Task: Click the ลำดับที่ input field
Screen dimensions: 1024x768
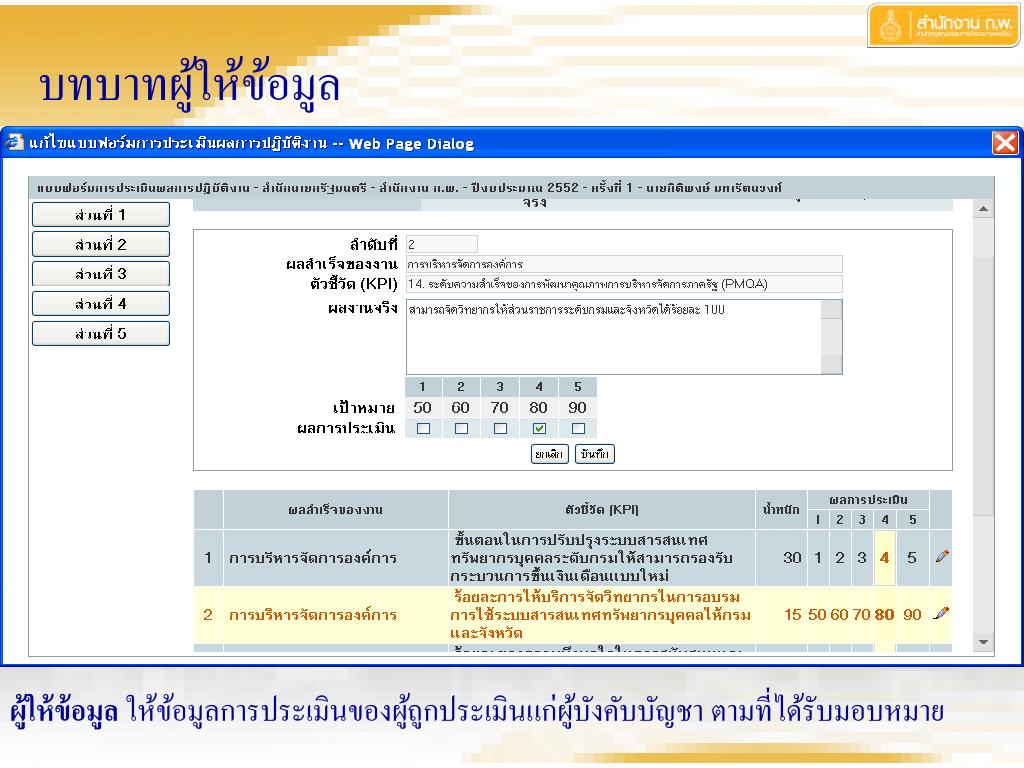Action: pyautogui.click(x=441, y=244)
